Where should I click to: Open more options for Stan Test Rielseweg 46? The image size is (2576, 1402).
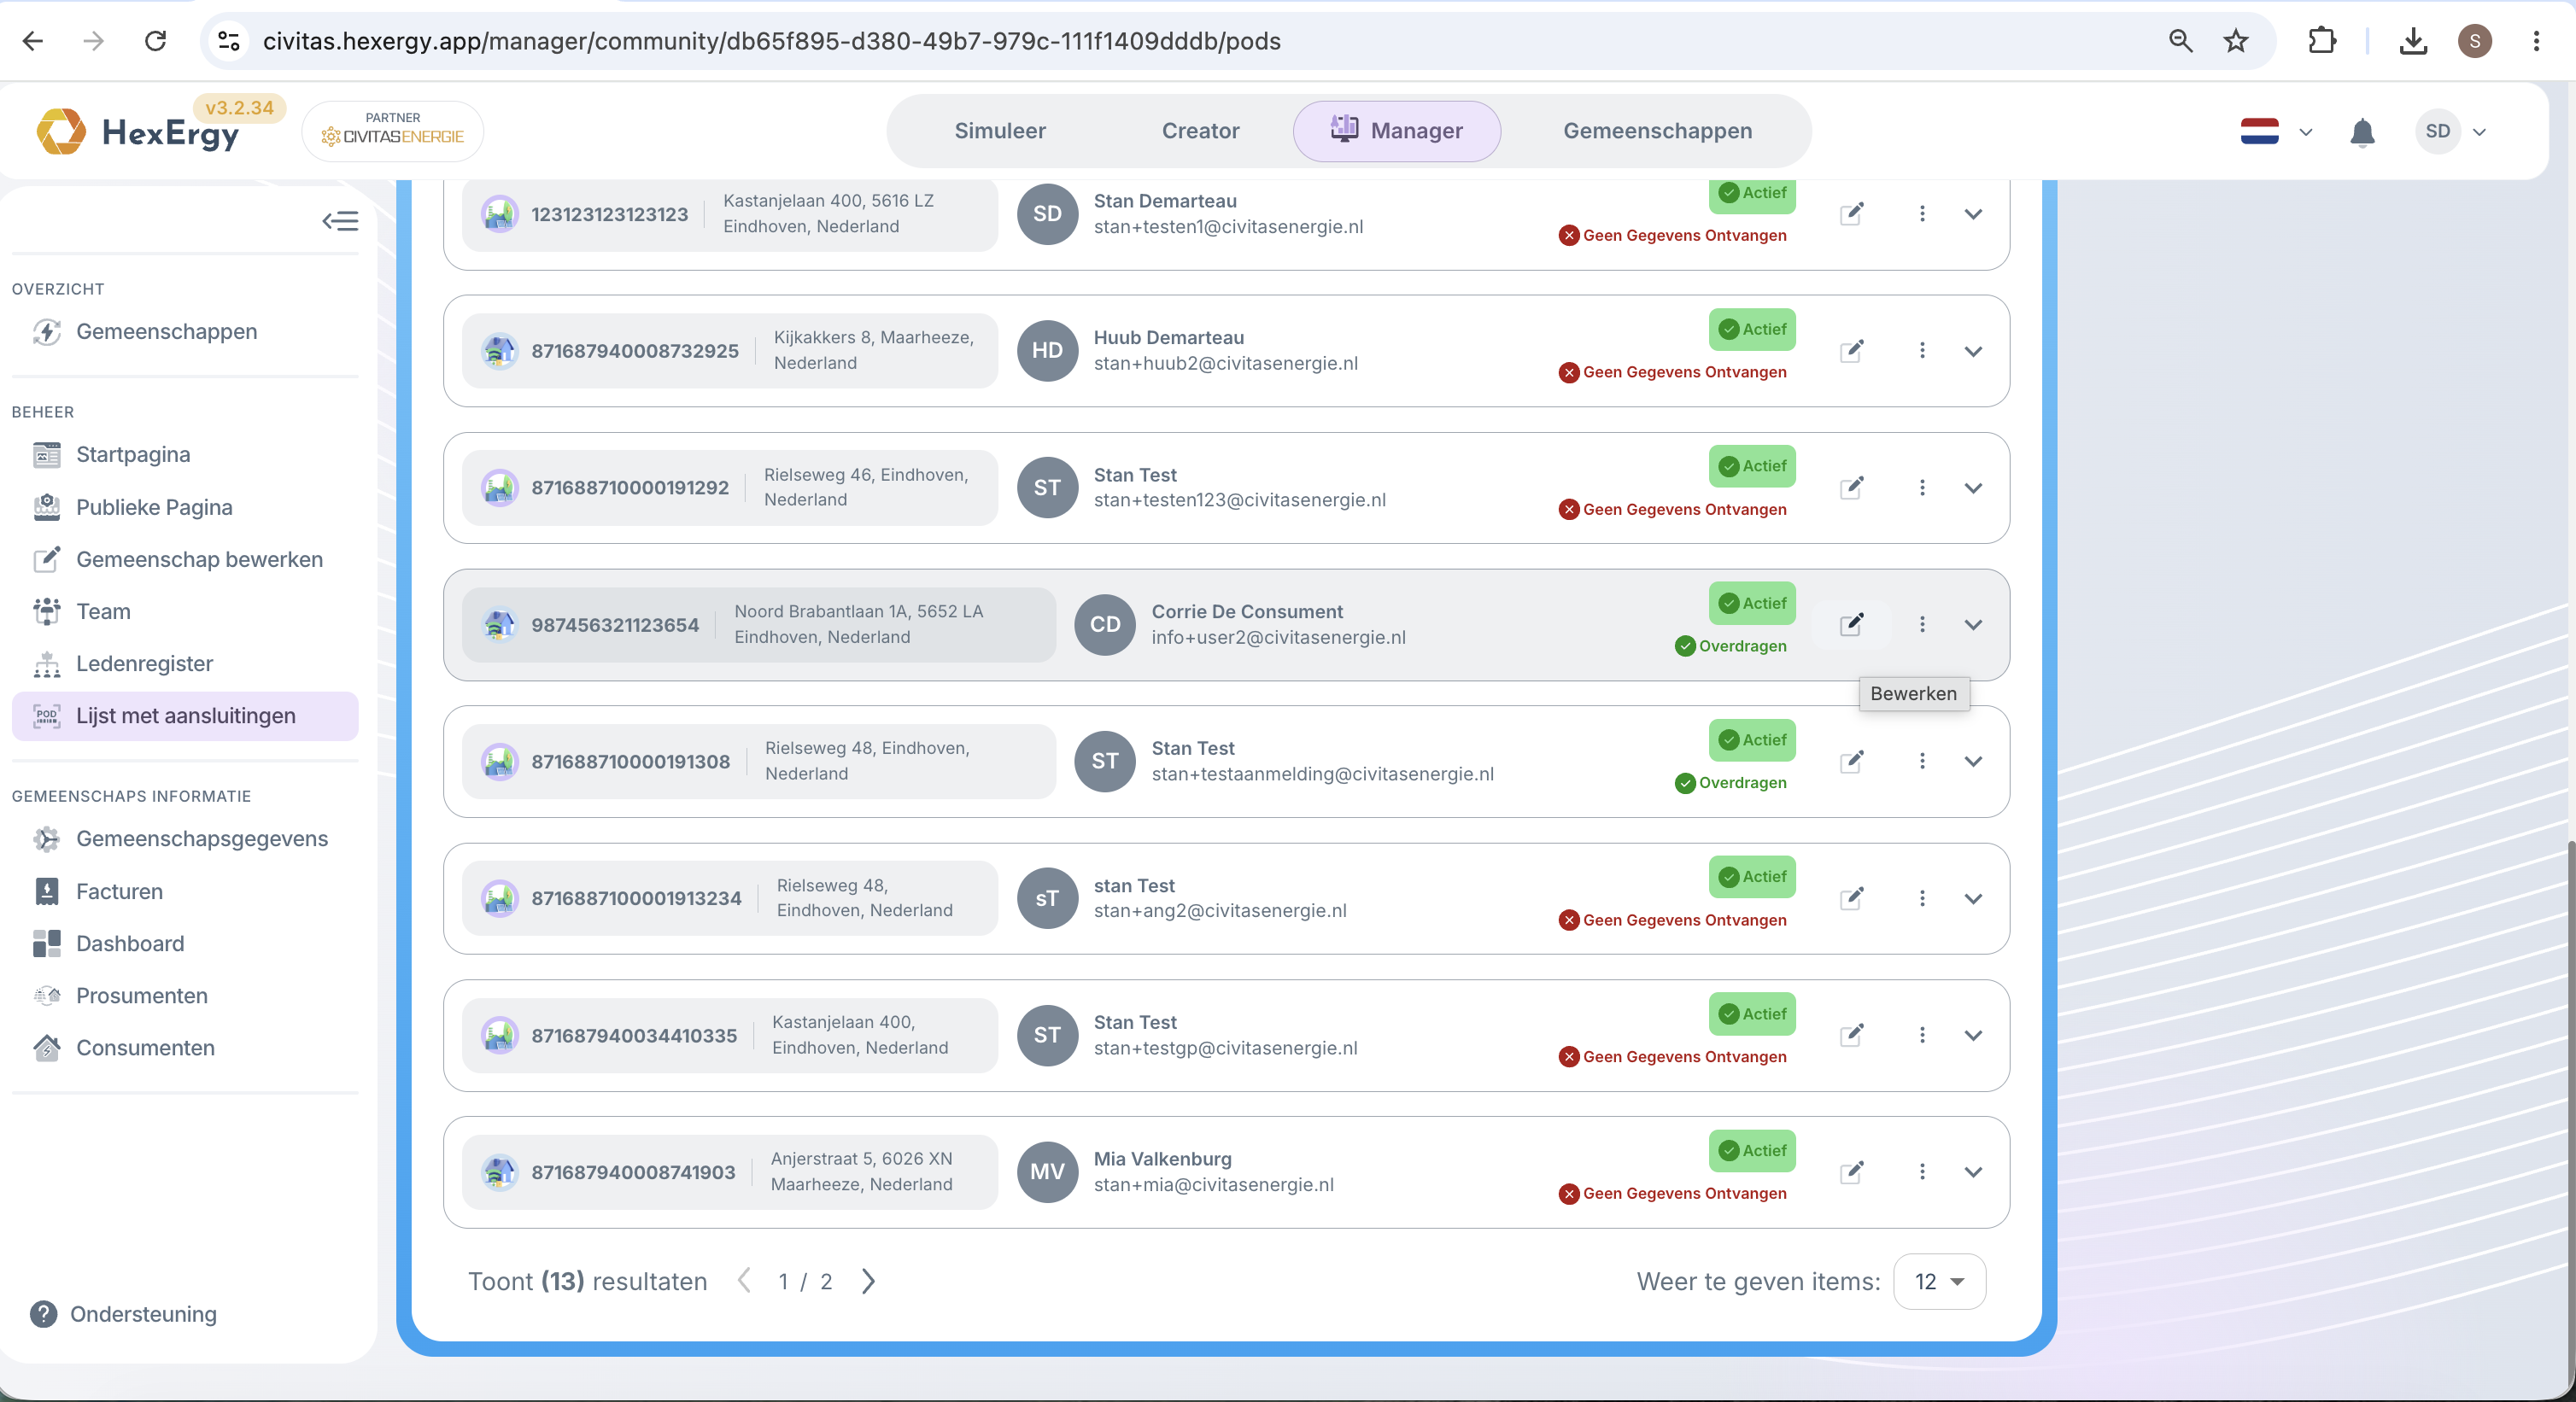pos(1921,487)
